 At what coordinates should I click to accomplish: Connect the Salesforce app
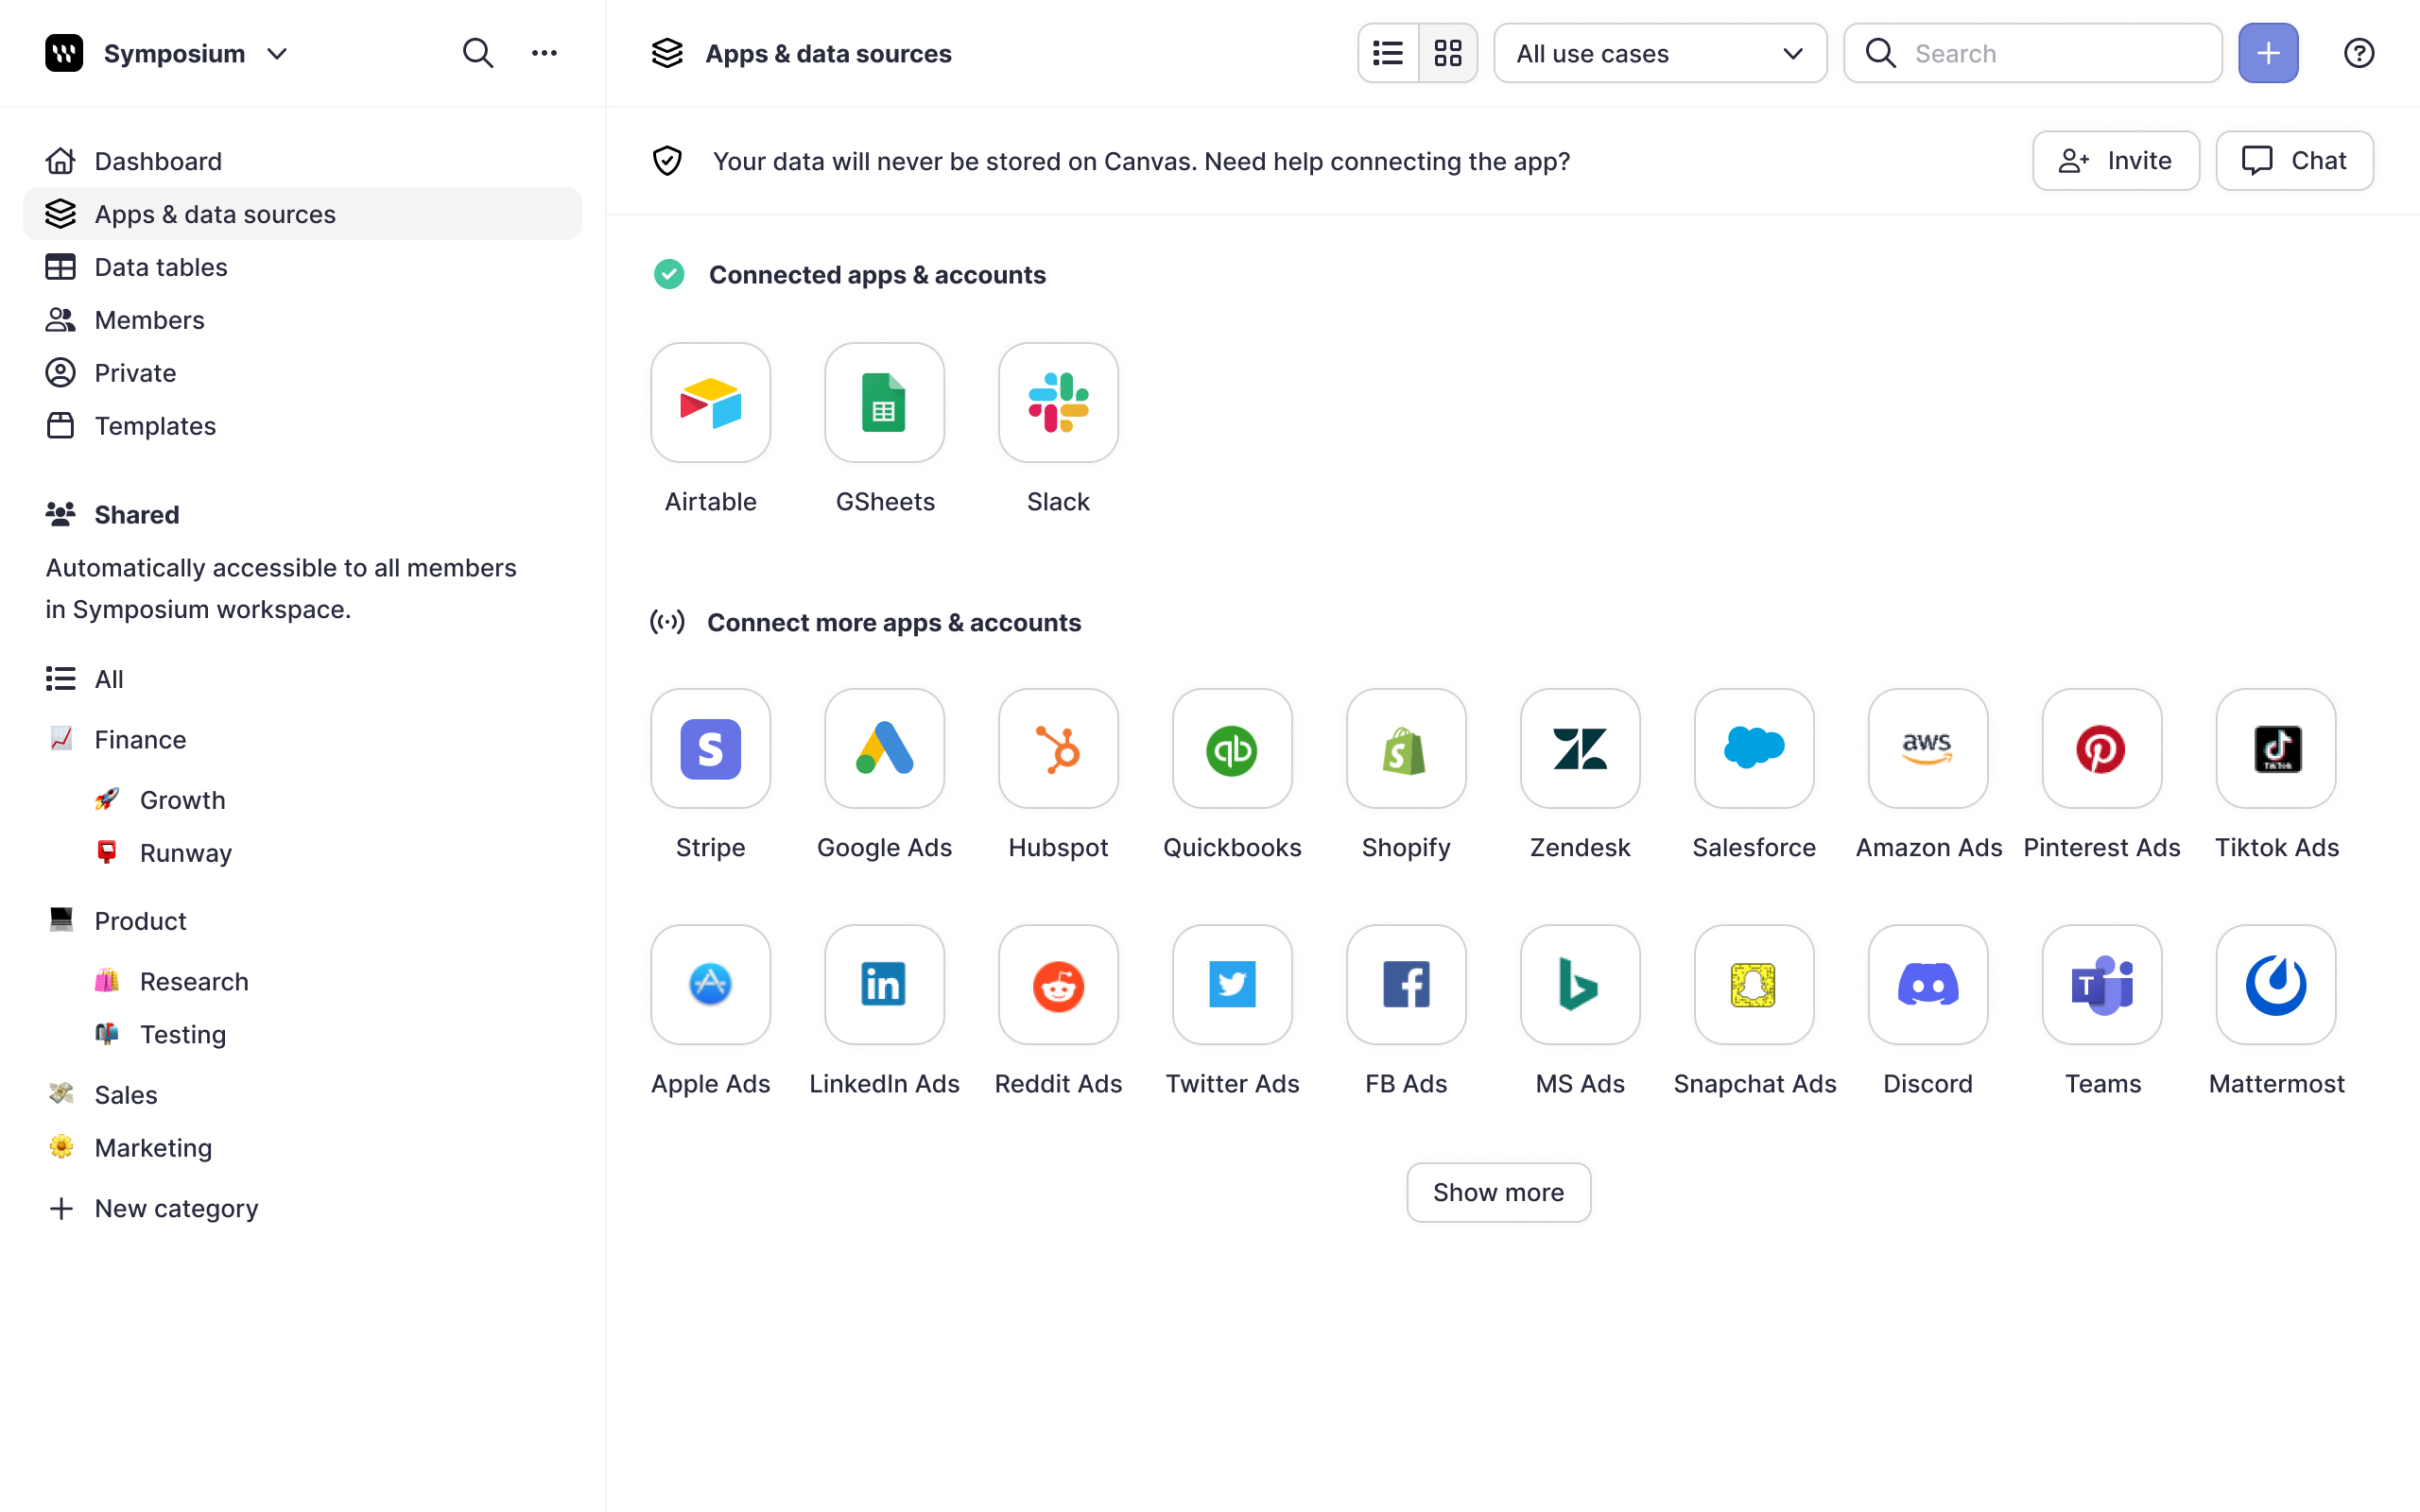click(1754, 748)
